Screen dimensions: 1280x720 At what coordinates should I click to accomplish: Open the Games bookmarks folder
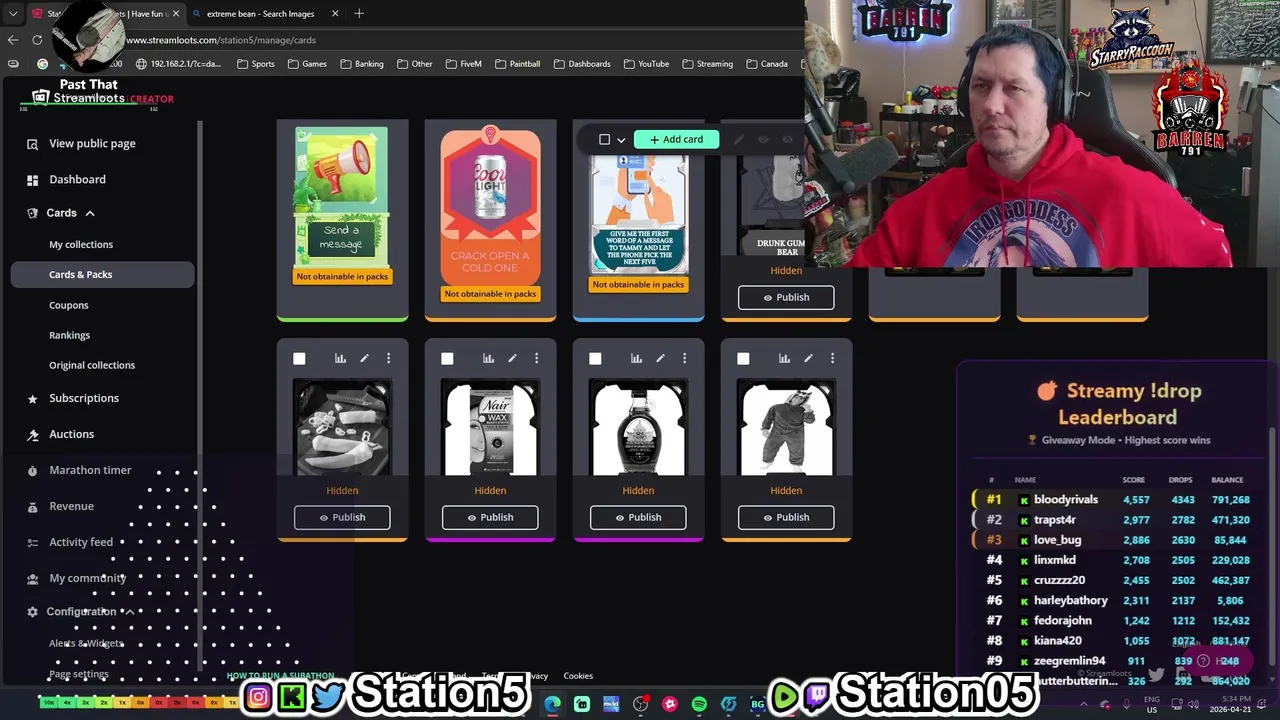click(307, 64)
